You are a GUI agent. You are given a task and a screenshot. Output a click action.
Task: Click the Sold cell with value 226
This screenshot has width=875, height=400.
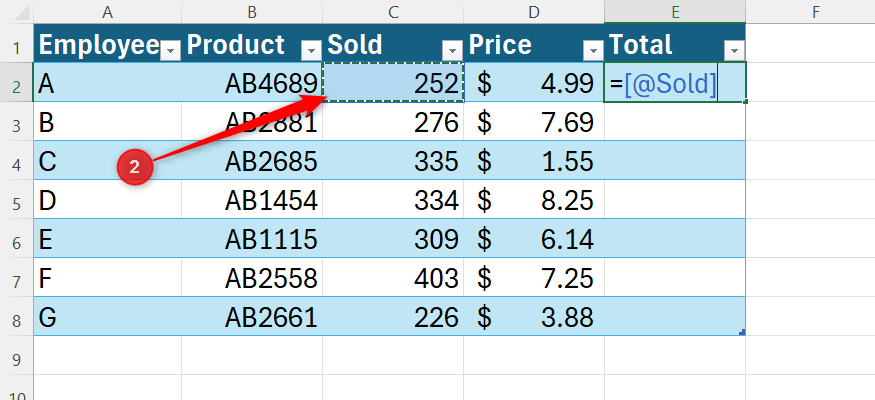point(393,317)
